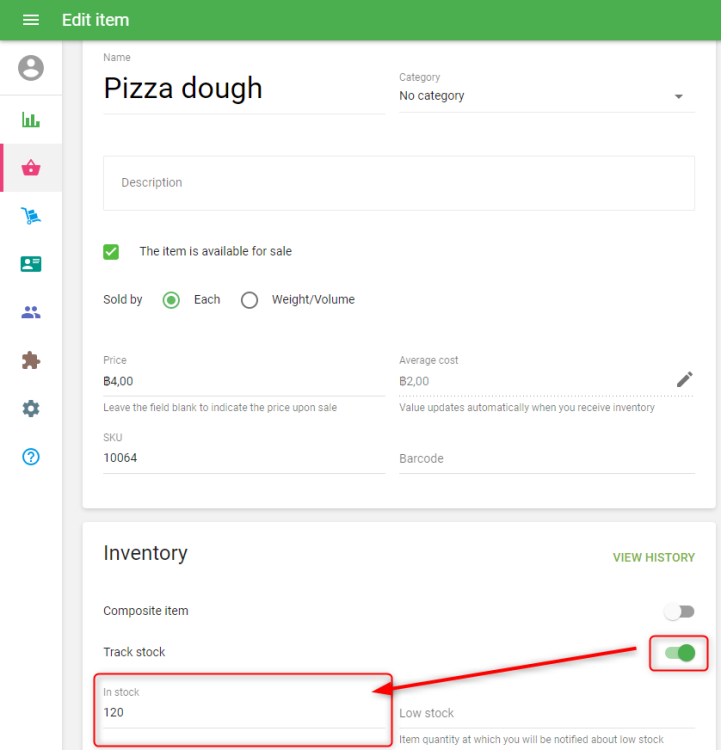Go to the Reports bar chart icon
Viewport: 721px width, 750px height.
31,120
